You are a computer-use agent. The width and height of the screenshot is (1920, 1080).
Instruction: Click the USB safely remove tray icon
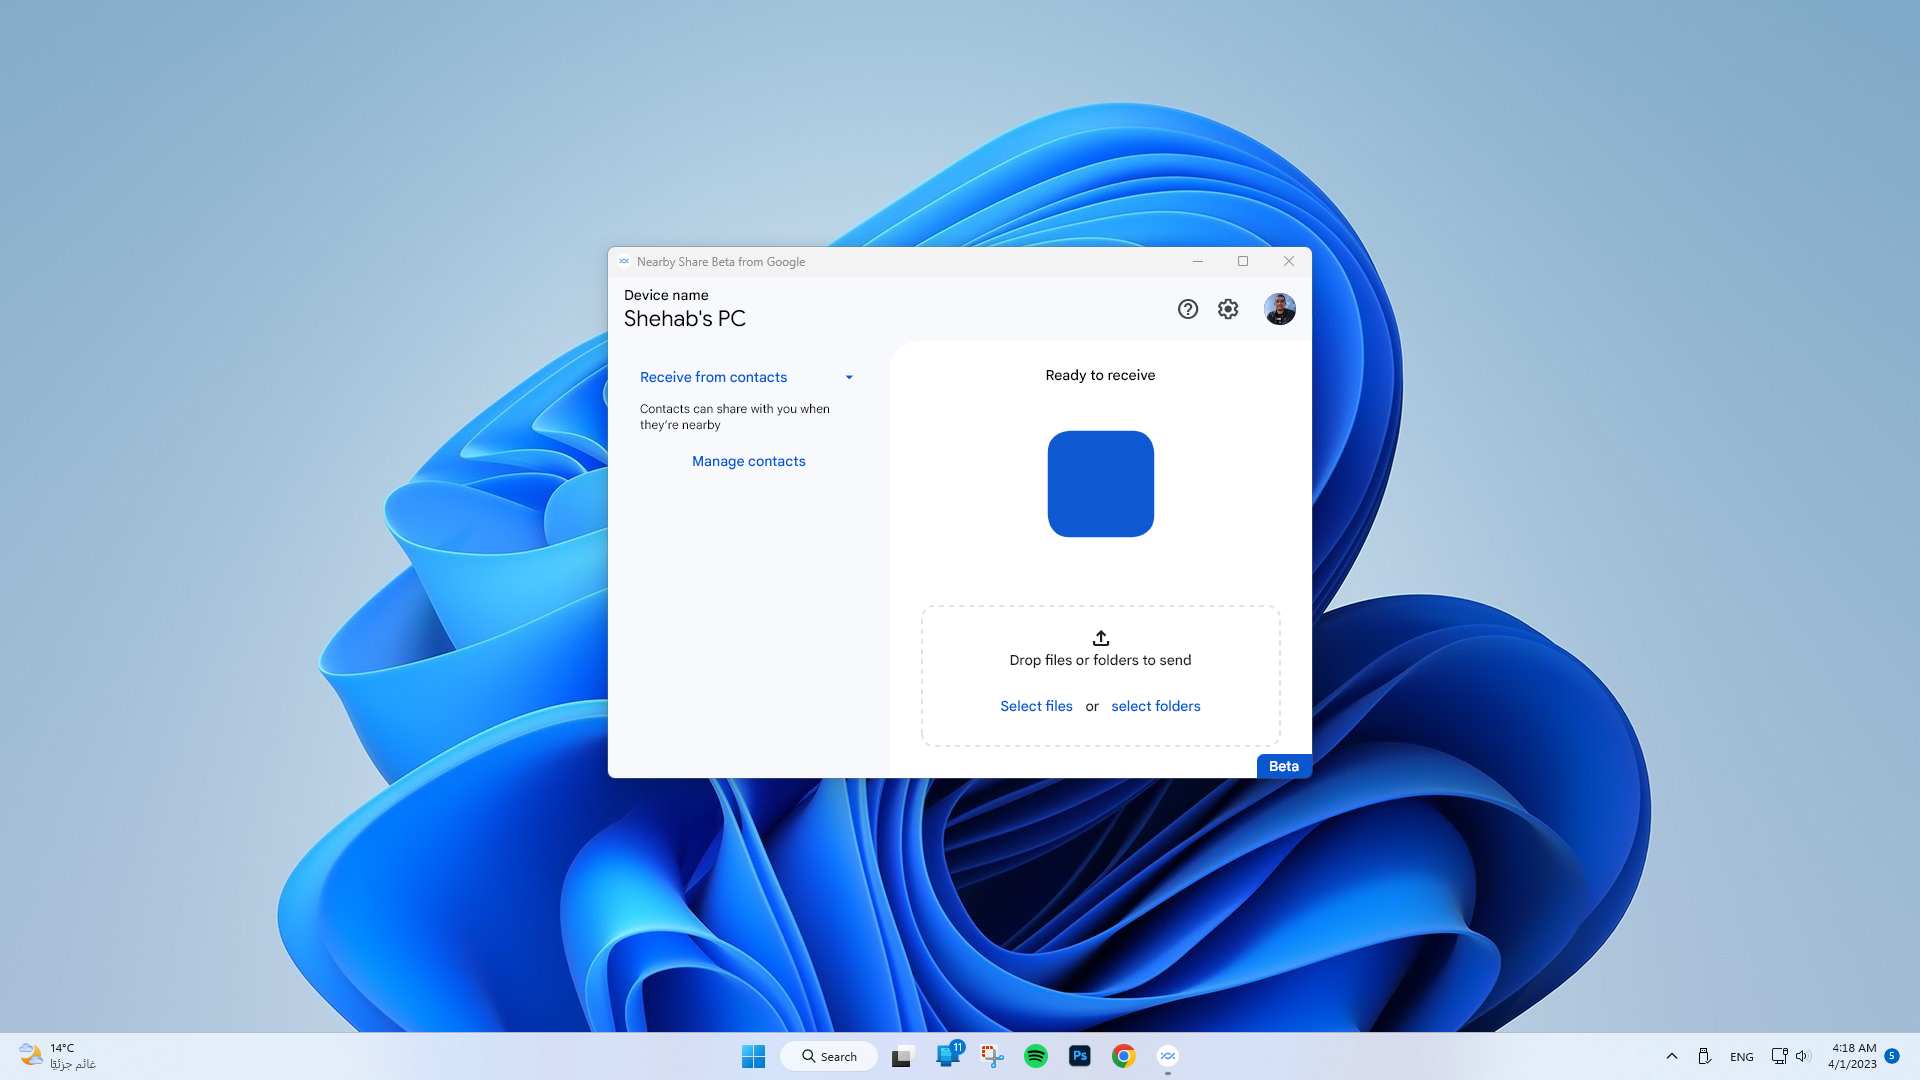(1704, 1056)
